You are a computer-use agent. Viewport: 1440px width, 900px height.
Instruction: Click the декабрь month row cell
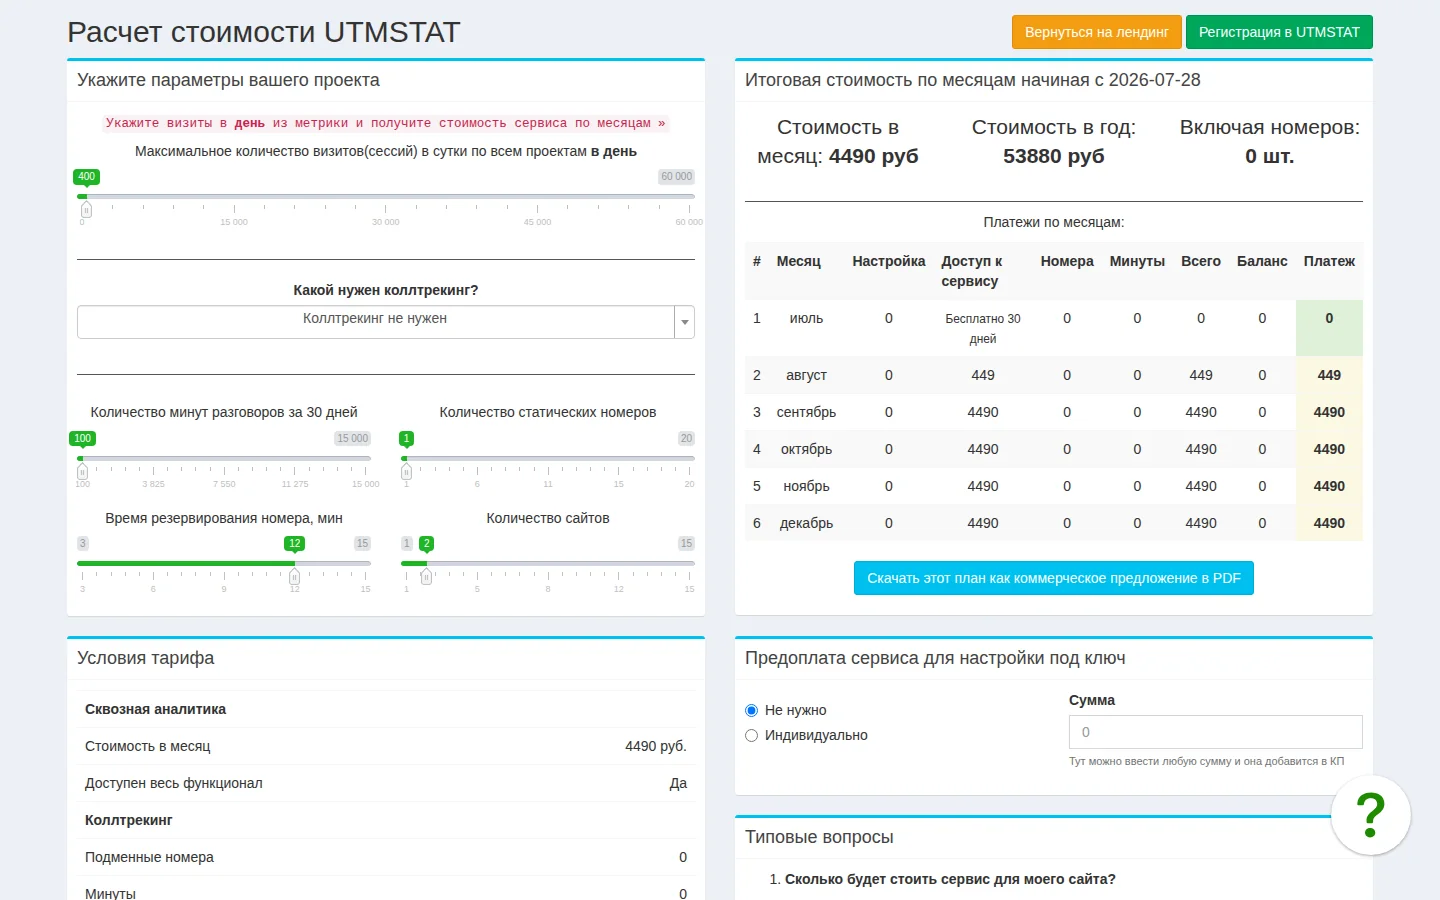[x=806, y=523]
